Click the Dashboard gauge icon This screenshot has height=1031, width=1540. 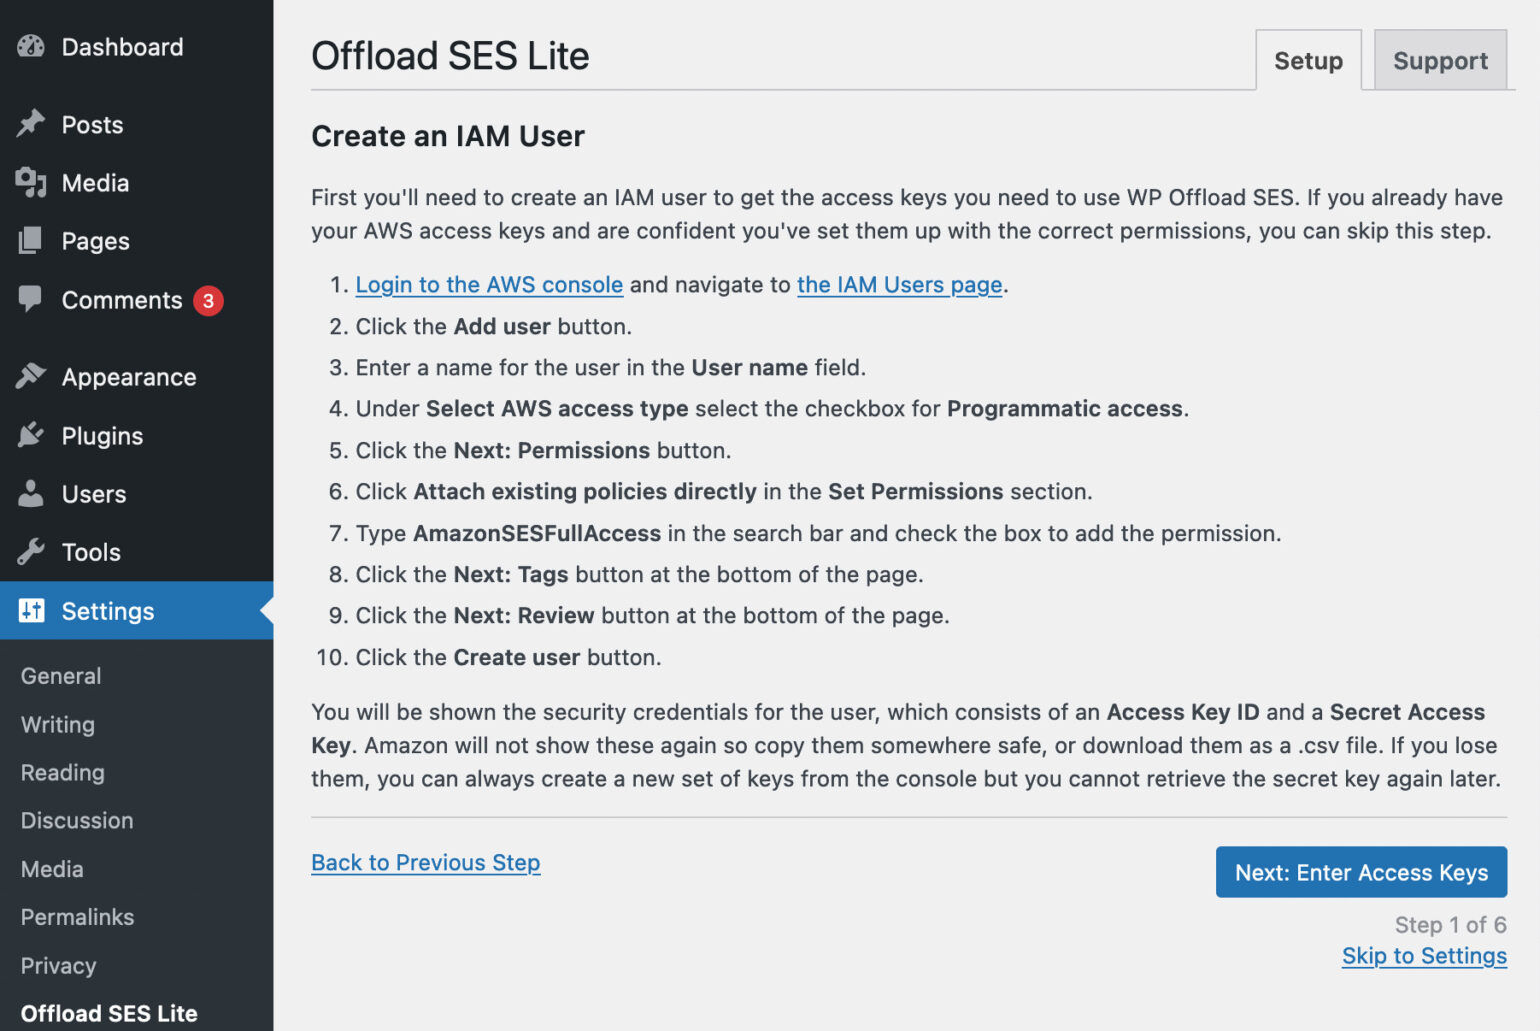(31, 46)
